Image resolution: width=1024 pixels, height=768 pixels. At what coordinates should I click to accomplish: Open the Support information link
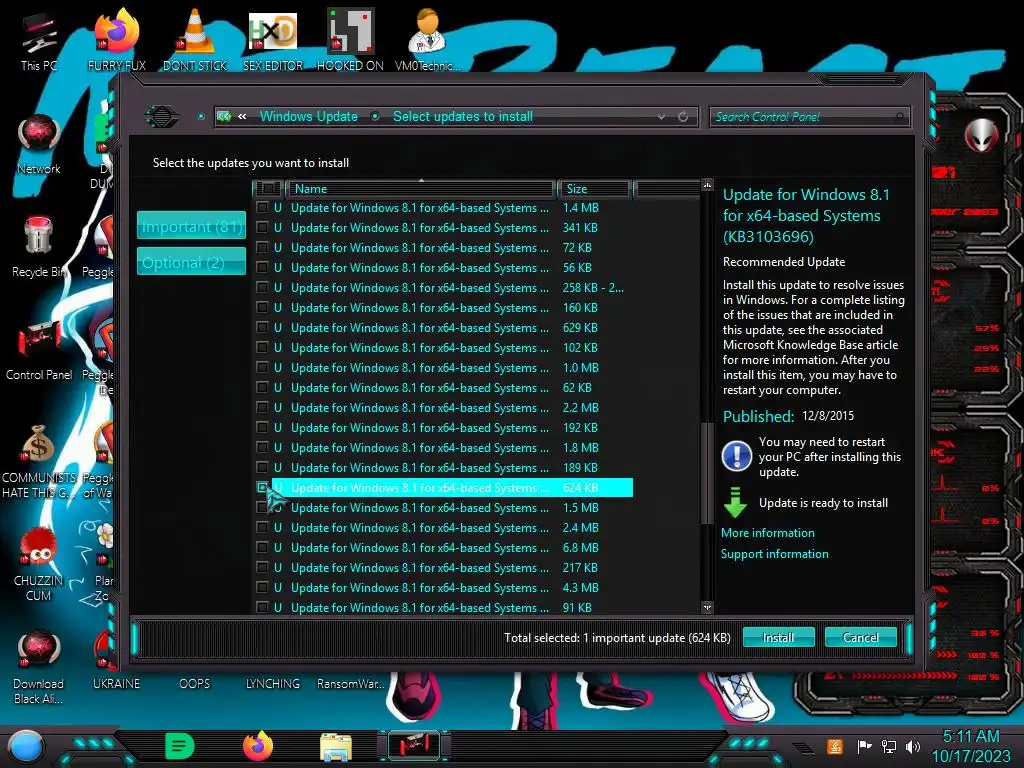(x=775, y=554)
